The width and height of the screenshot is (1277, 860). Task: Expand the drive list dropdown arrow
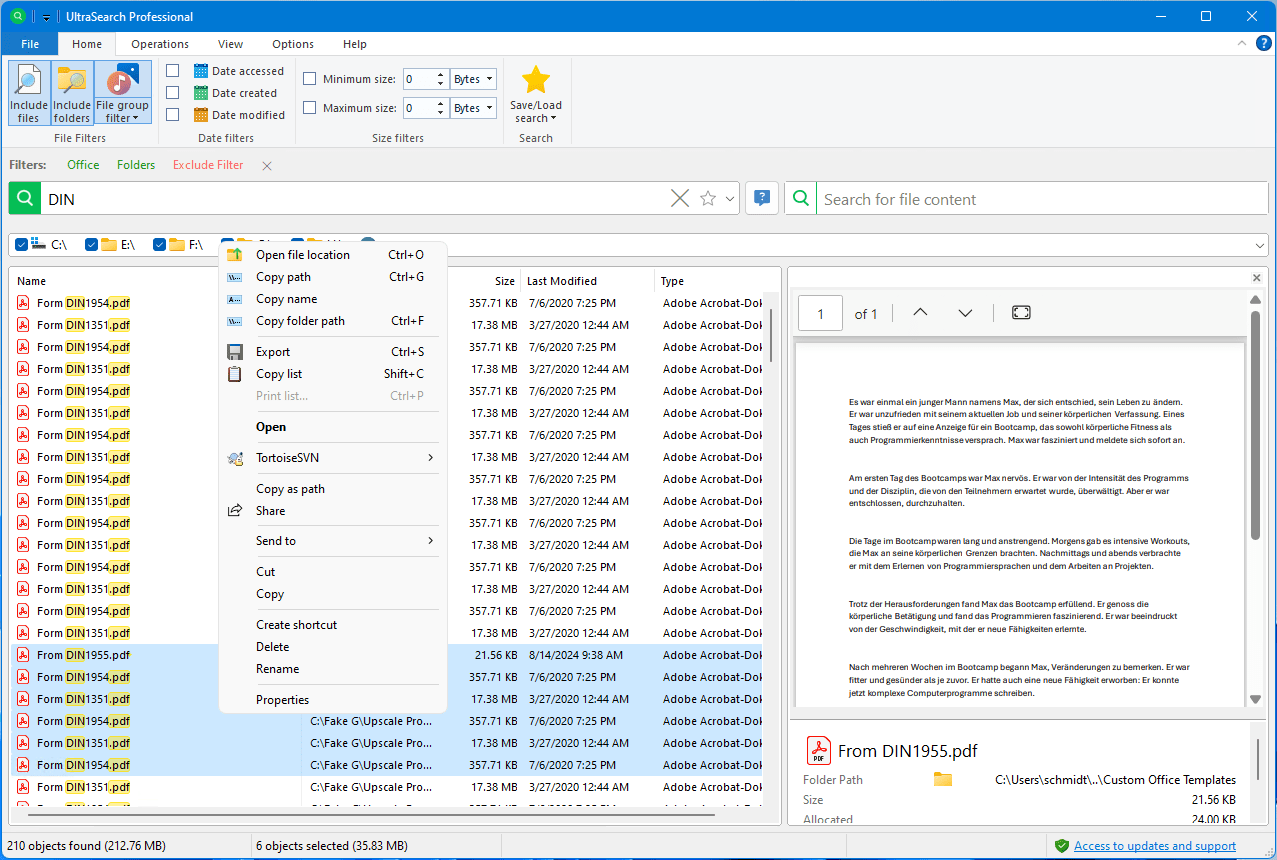click(1258, 246)
